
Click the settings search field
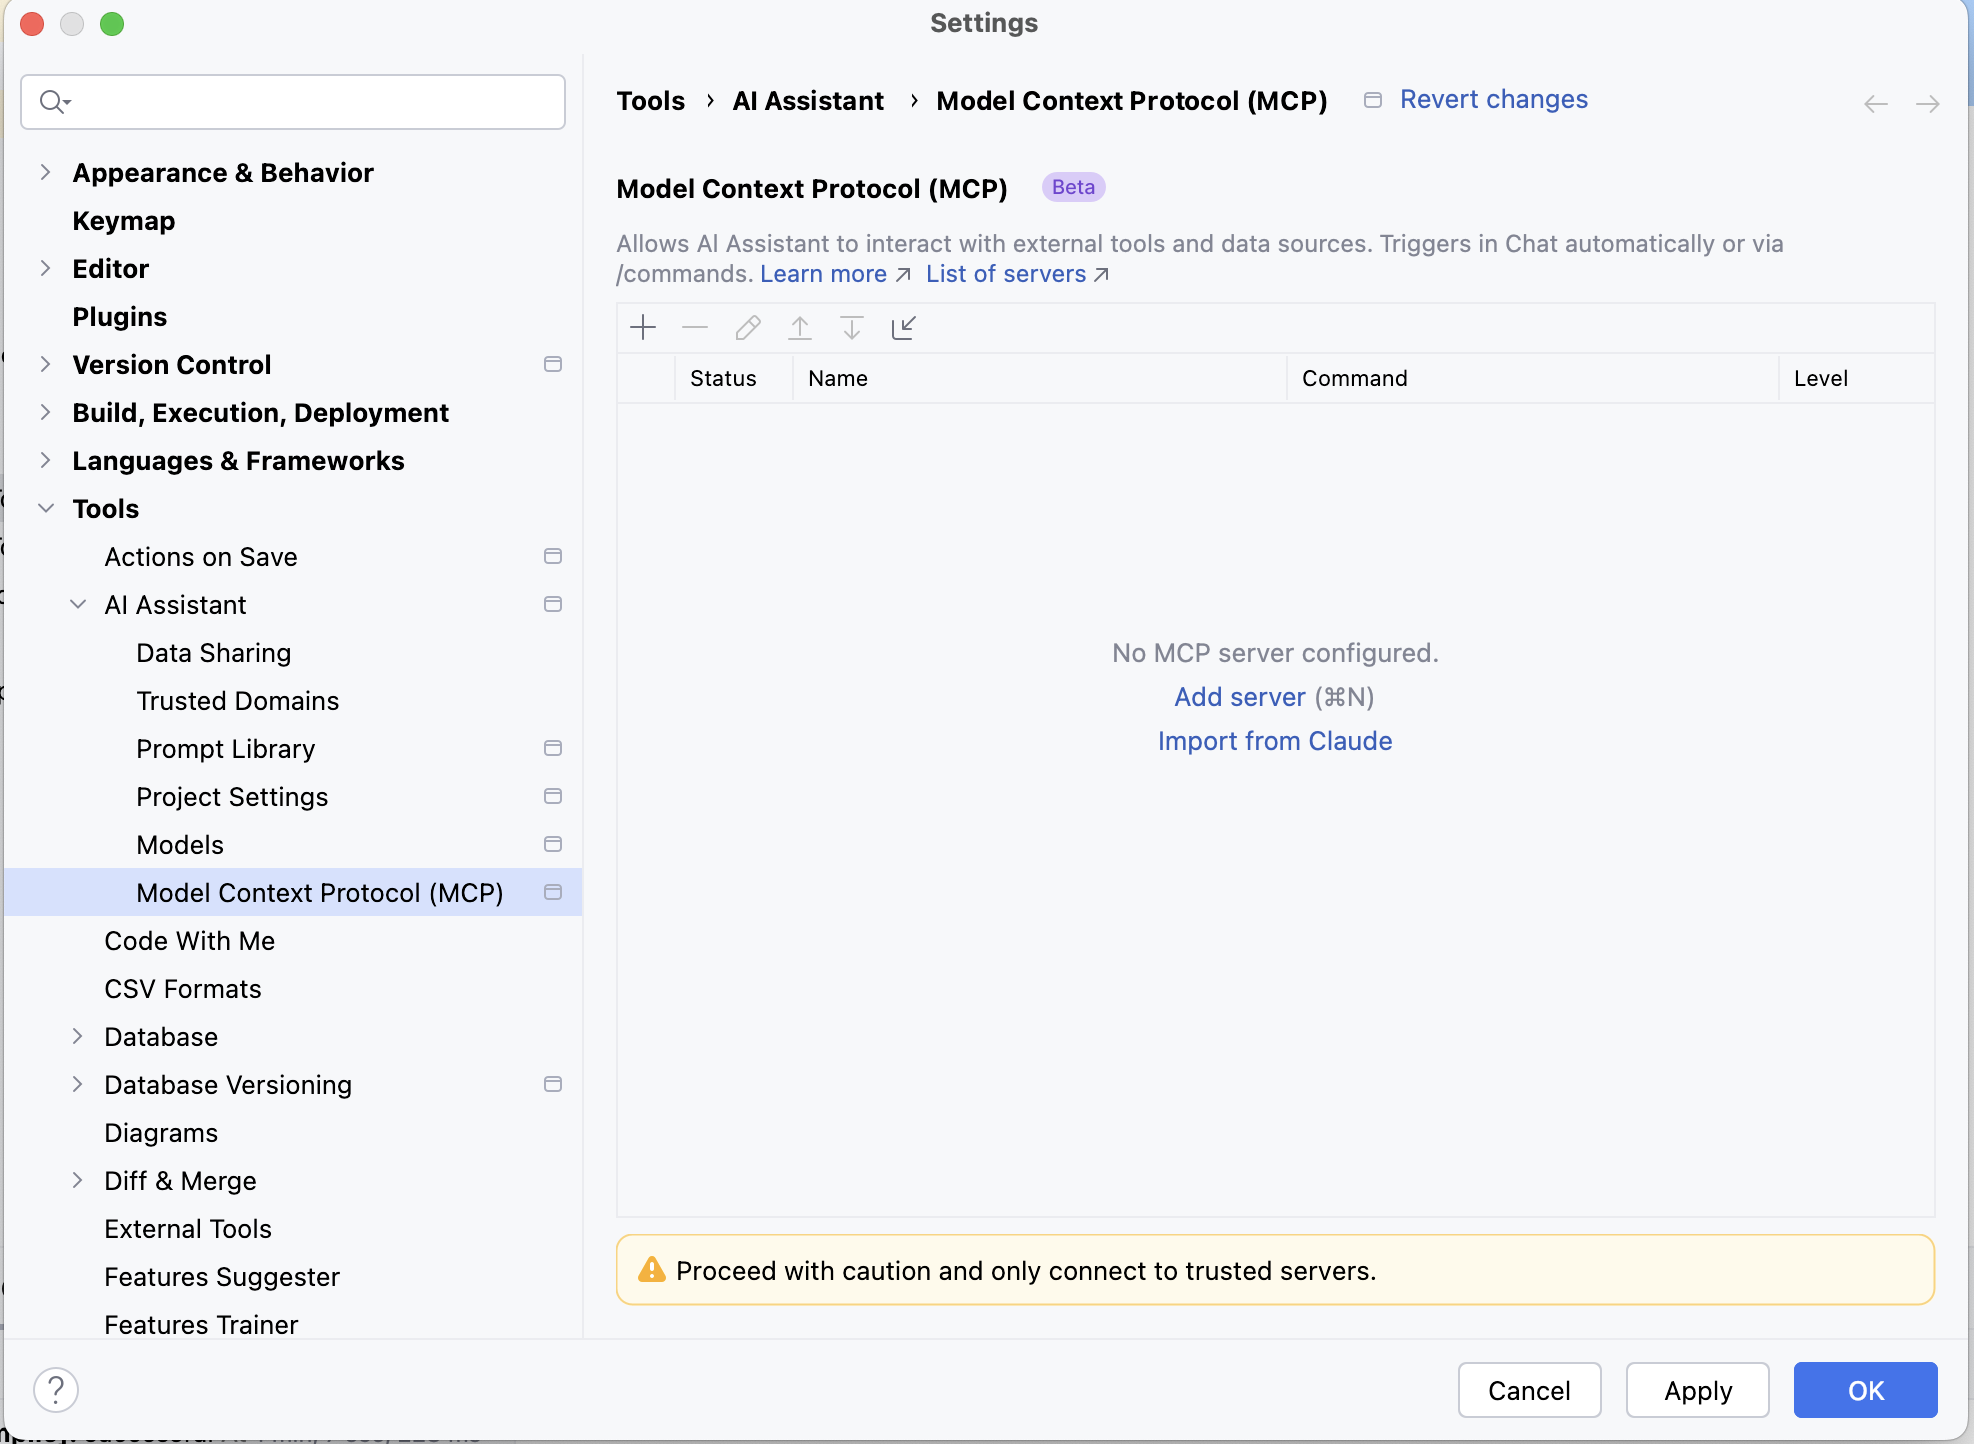click(x=310, y=102)
